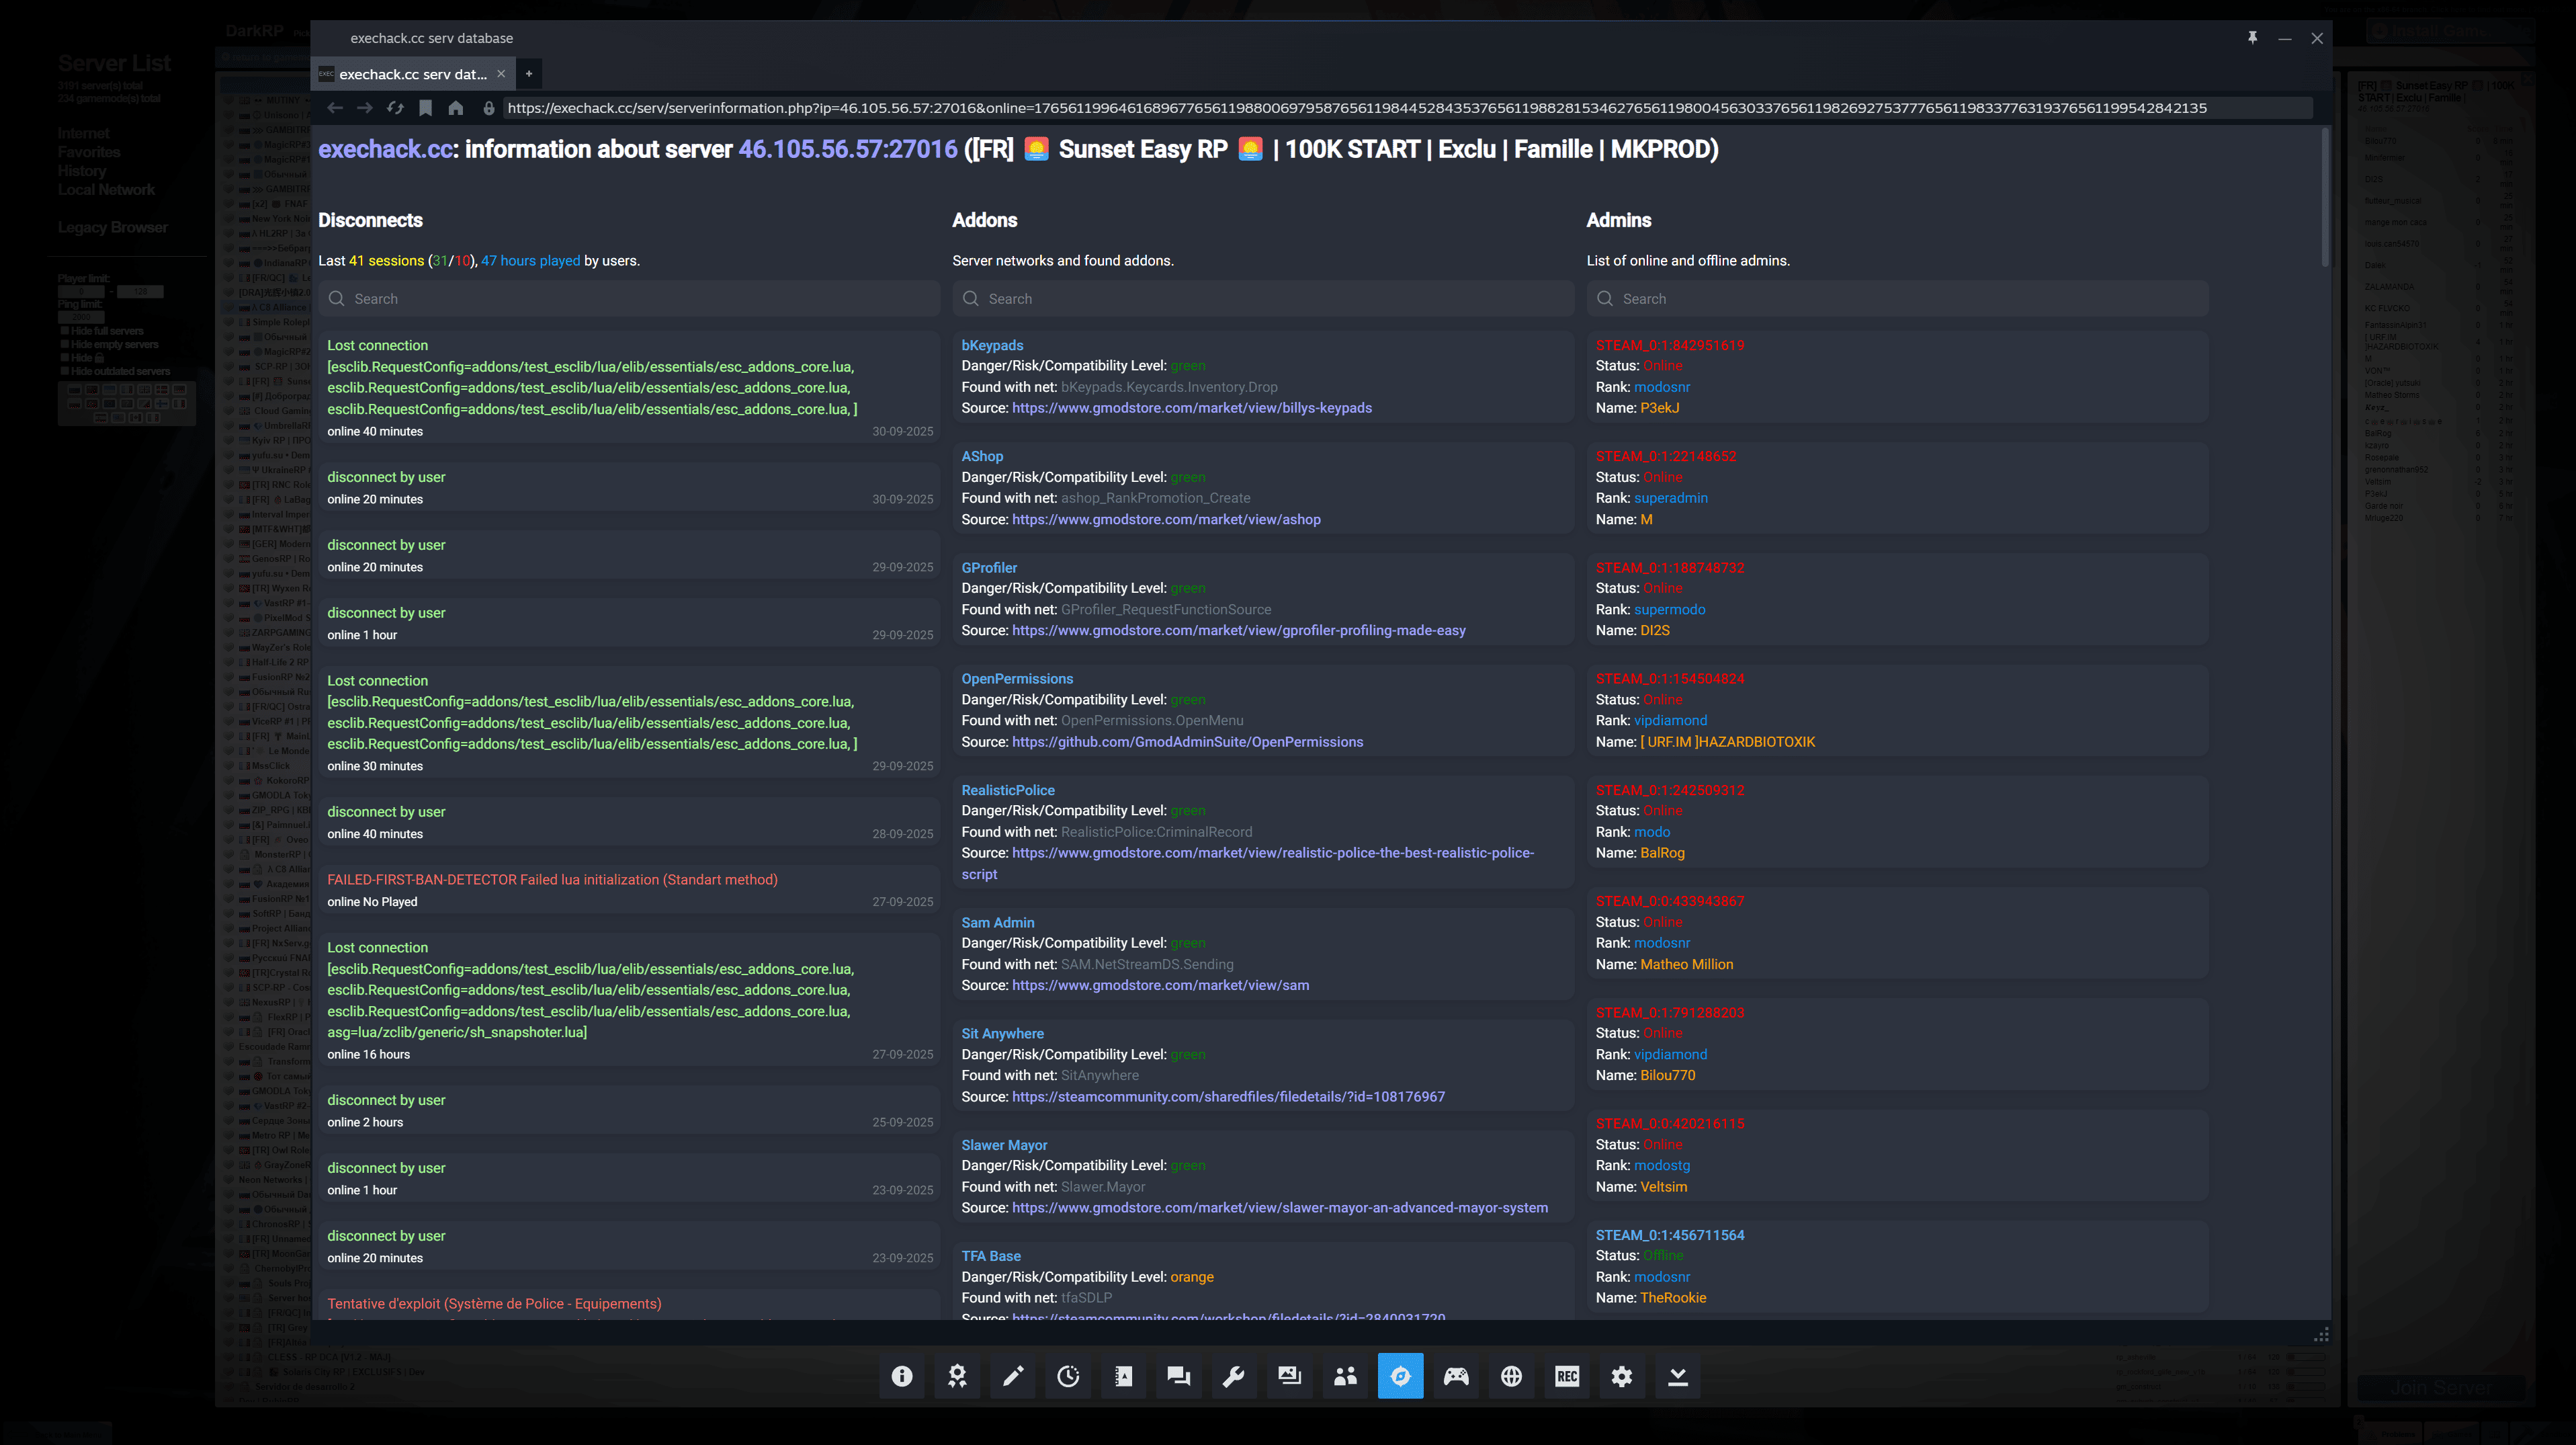Open a new browser tab with plus
Screen dimensions: 2576x1445
point(529,74)
